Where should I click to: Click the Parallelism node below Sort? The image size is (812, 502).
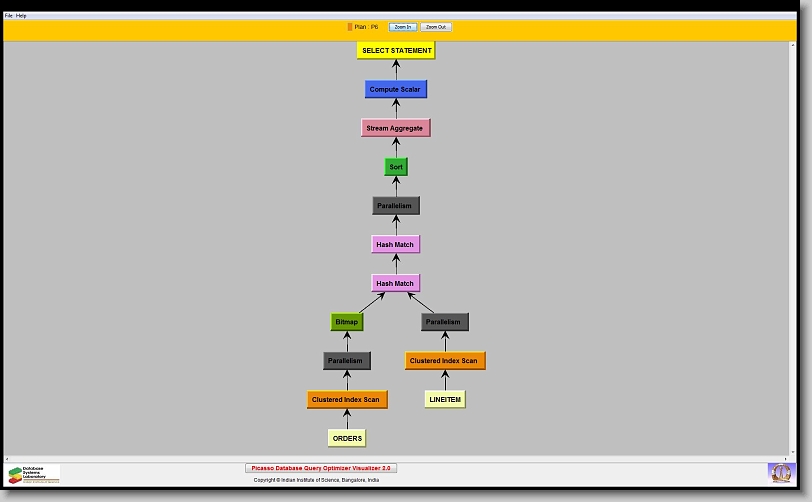396,206
